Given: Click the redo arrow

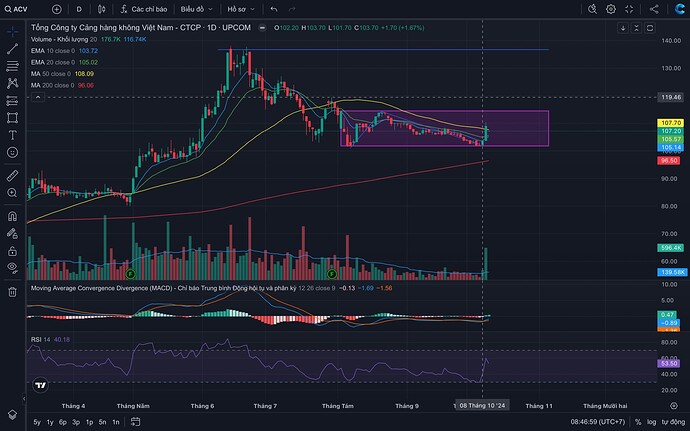Looking at the screenshot, I should click(x=292, y=9).
